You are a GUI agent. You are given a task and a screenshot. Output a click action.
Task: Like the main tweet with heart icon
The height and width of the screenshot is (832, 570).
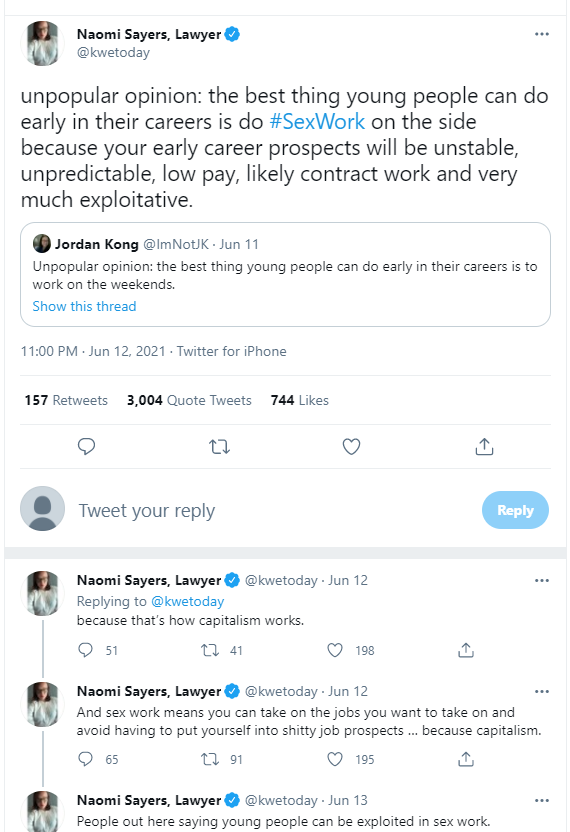pyautogui.click(x=351, y=447)
